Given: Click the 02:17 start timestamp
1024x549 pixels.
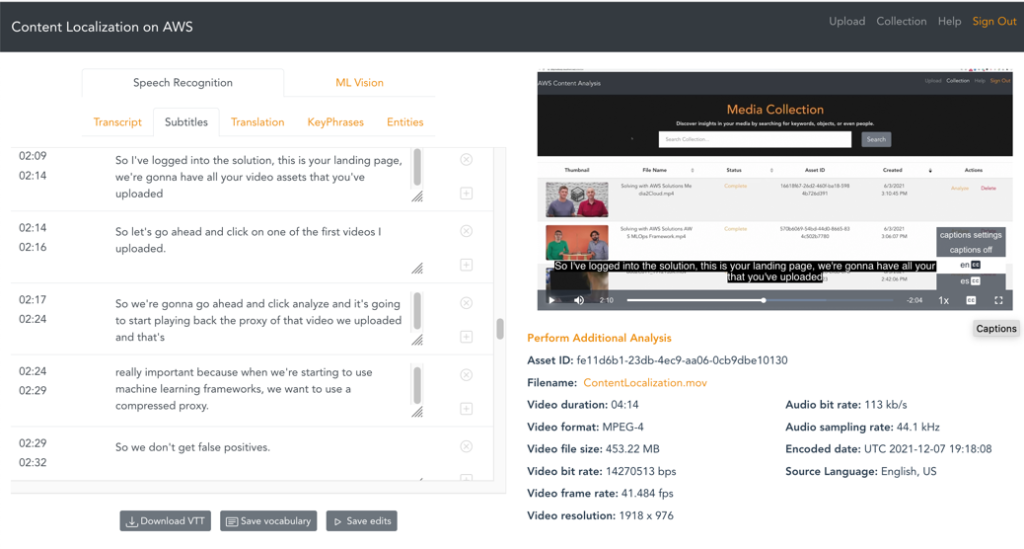Looking at the screenshot, I should pos(33,300).
